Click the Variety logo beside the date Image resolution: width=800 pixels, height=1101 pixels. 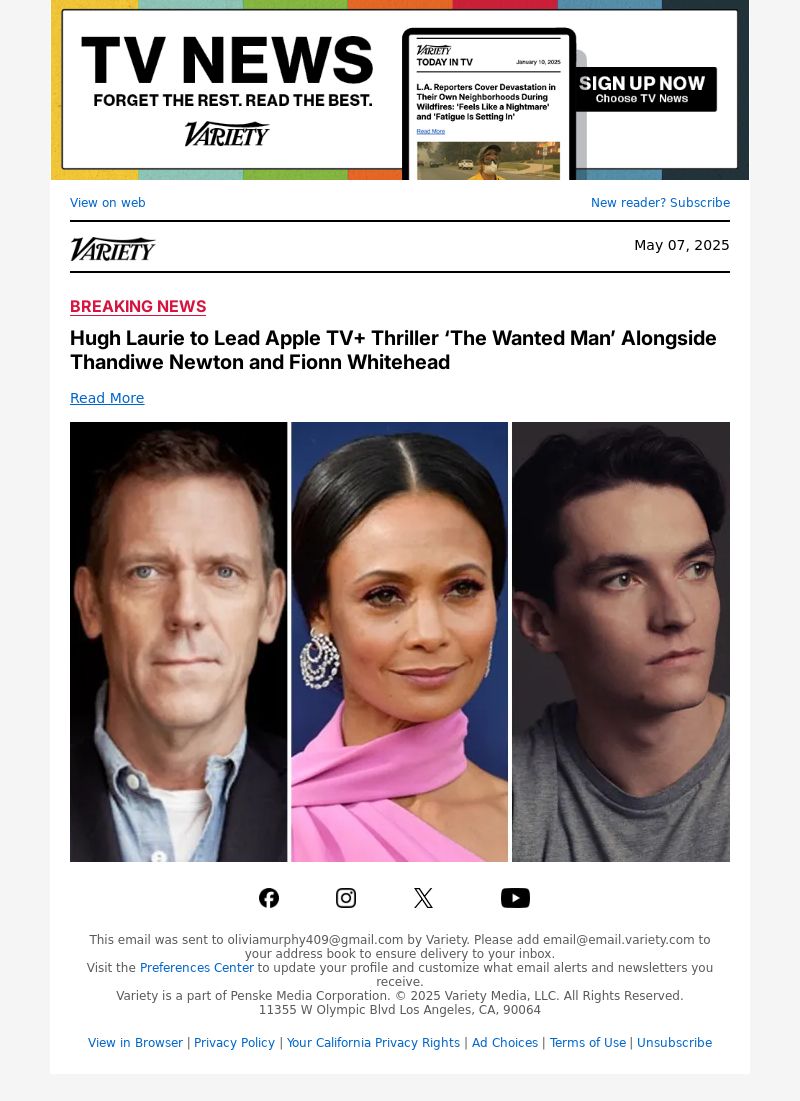pyautogui.click(x=112, y=249)
